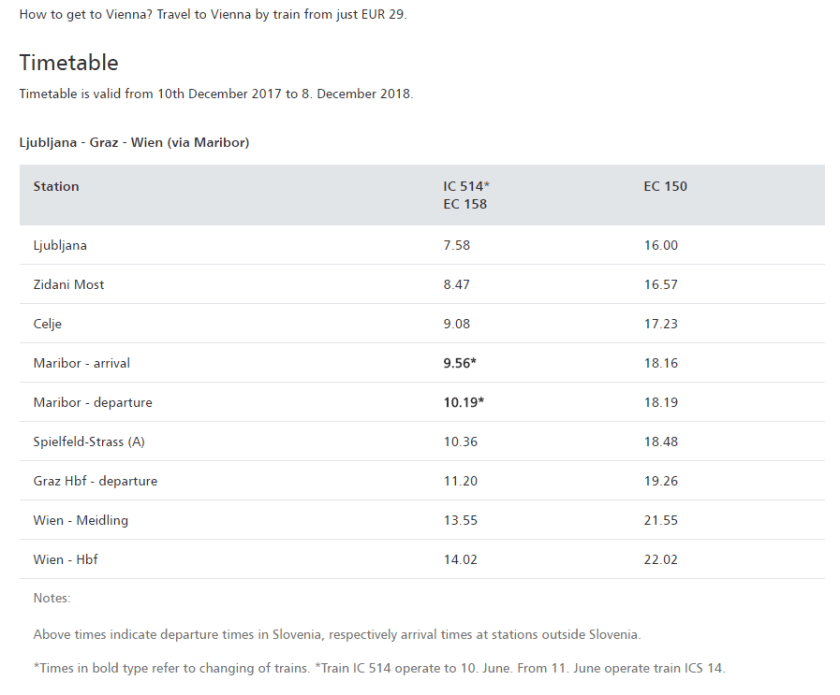The image size is (840, 695).
Task: Click the Maribor - departure row label
Action: tap(92, 402)
